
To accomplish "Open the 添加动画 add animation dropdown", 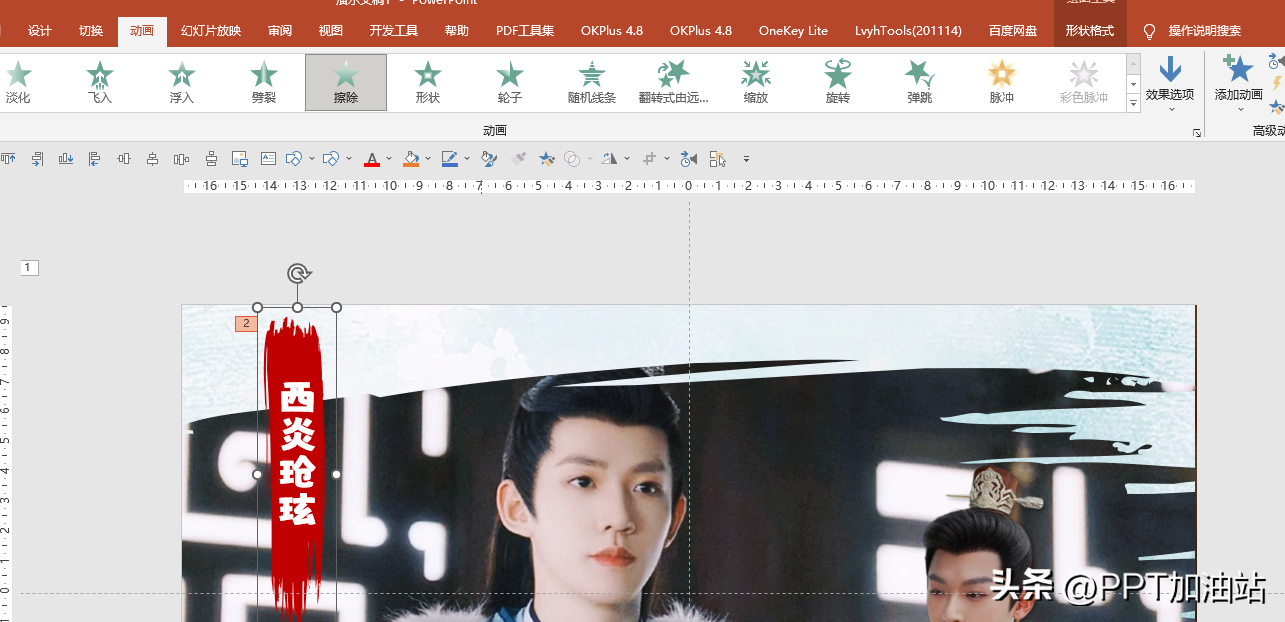I will click(x=1239, y=84).
